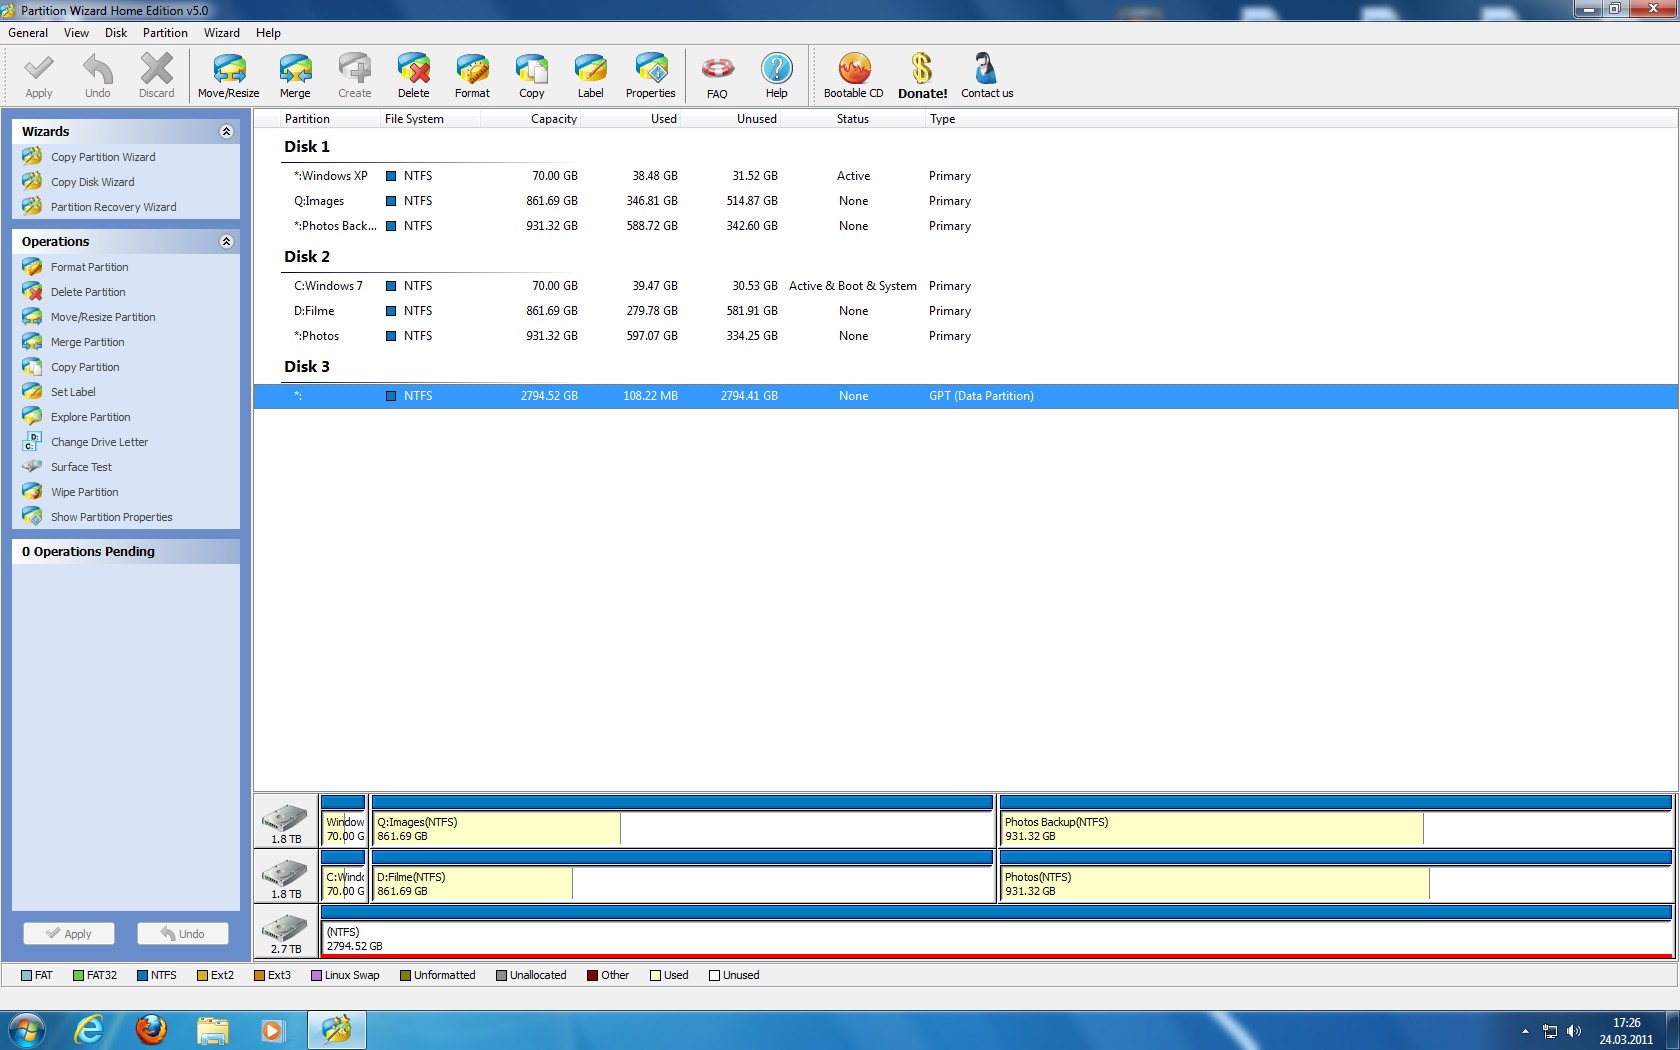Open the Wizard menu
Image resolution: width=1680 pixels, height=1050 pixels.
click(x=222, y=33)
